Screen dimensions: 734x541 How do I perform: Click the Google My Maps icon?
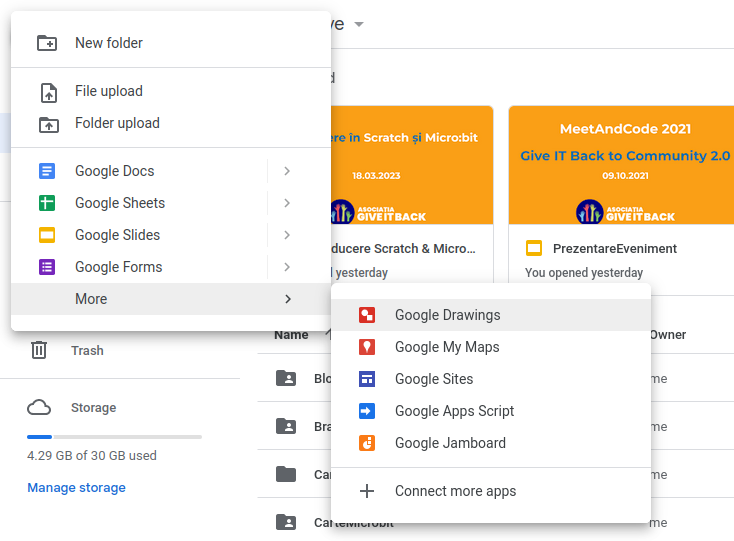click(x=367, y=347)
